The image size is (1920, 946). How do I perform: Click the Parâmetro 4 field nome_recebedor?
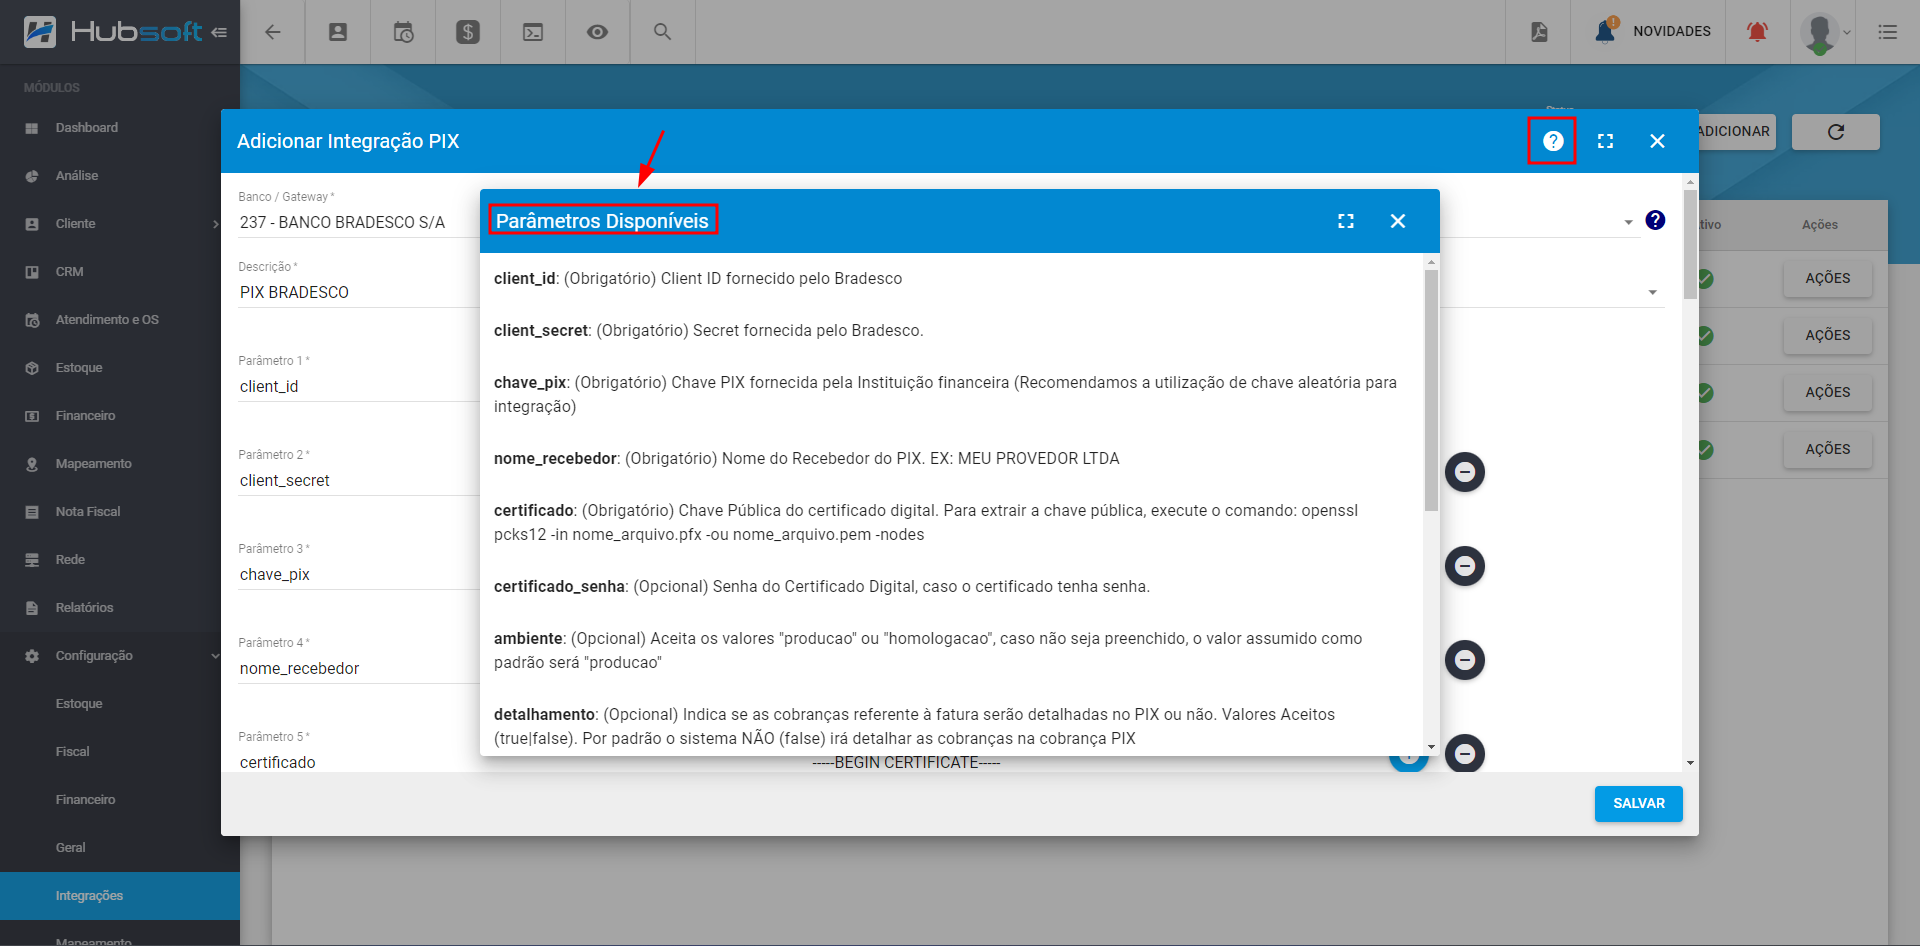click(x=358, y=668)
